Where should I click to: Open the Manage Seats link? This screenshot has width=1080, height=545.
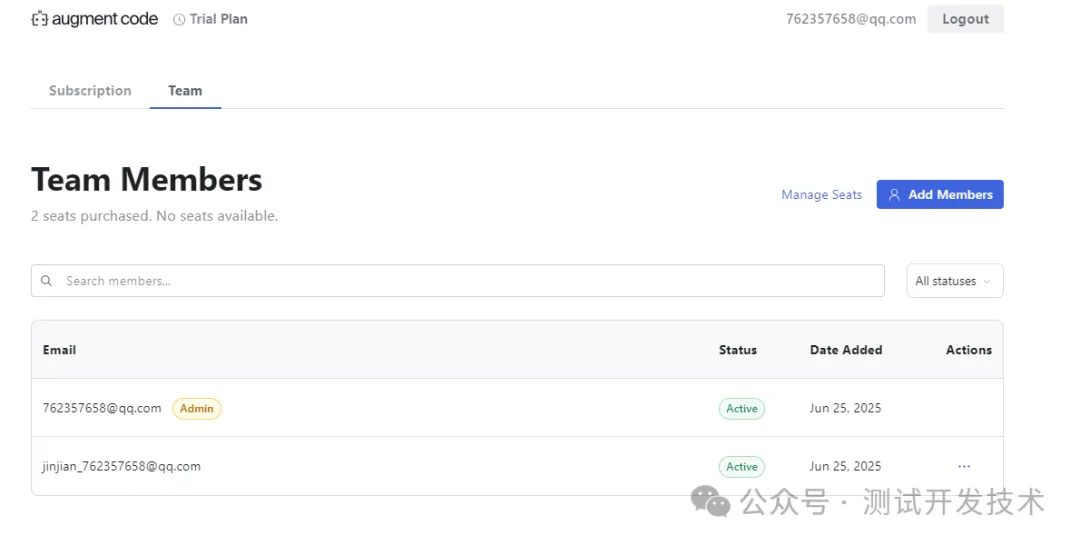coord(821,195)
